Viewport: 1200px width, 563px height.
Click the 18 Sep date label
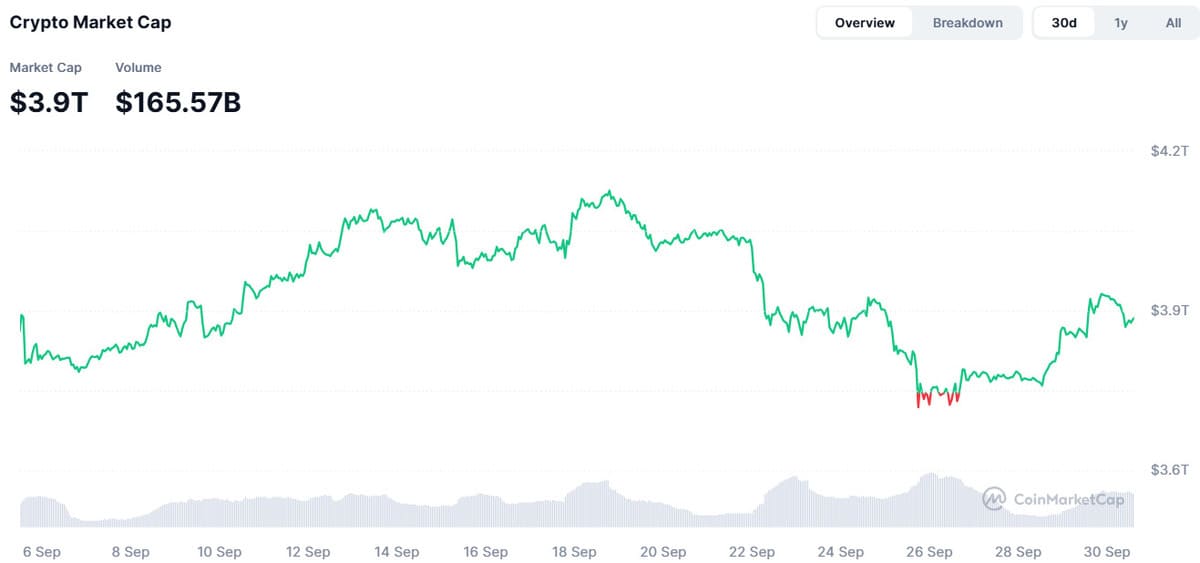pos(574,552)
